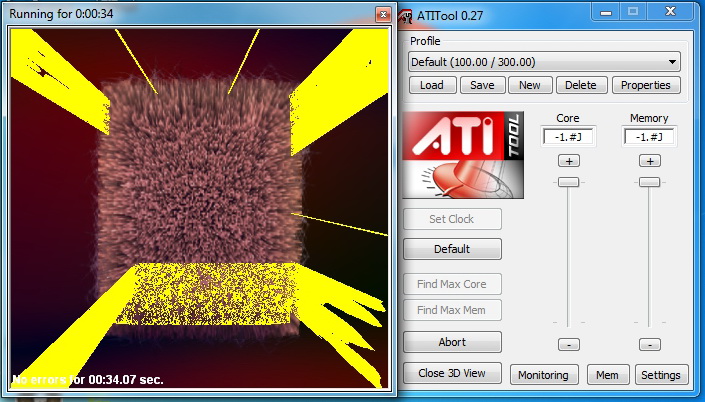Decrease Core clock with minus button

coord(568,345)
